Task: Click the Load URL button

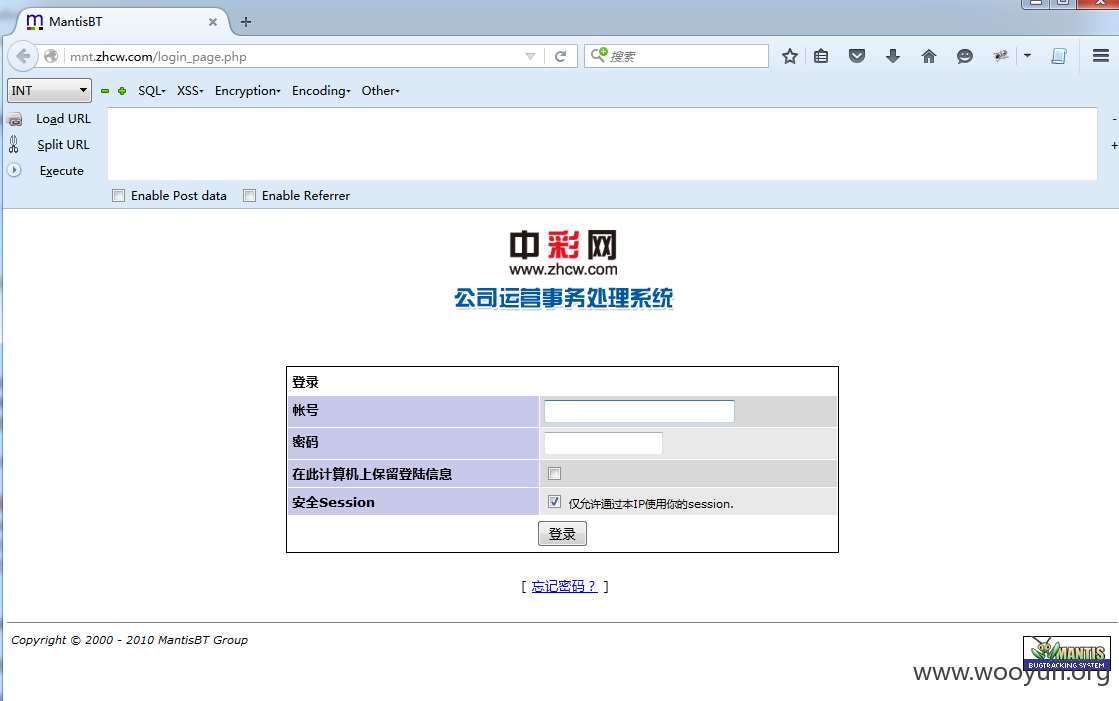Action: (64, 119)
